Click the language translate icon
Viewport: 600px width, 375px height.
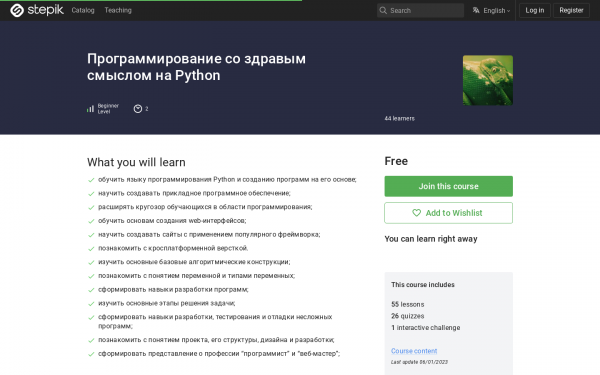(476, 10)
